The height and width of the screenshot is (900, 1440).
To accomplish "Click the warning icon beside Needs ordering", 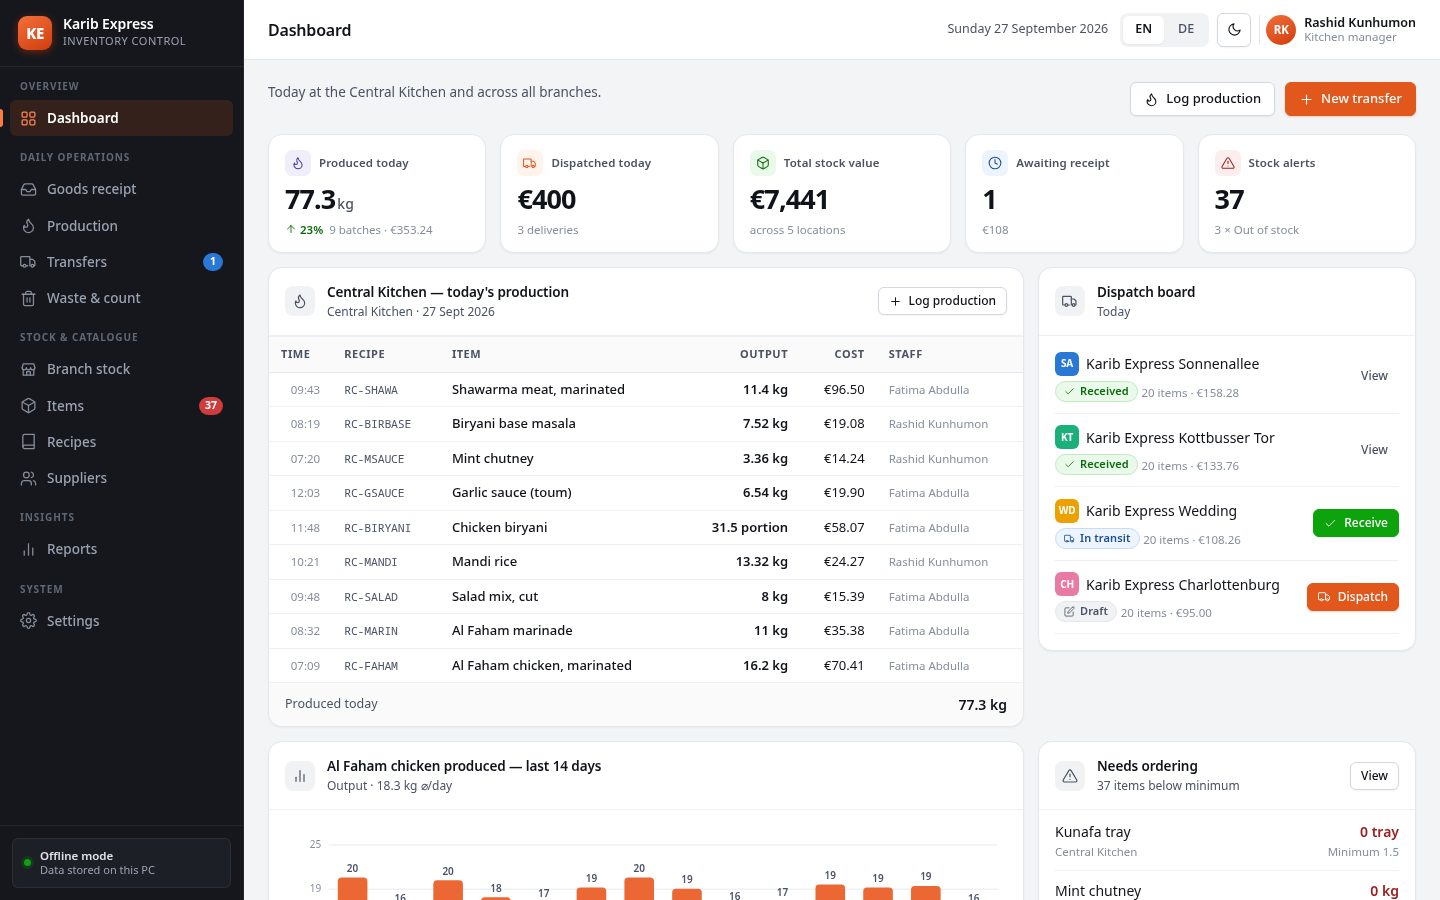I will tap(1070, 775).
